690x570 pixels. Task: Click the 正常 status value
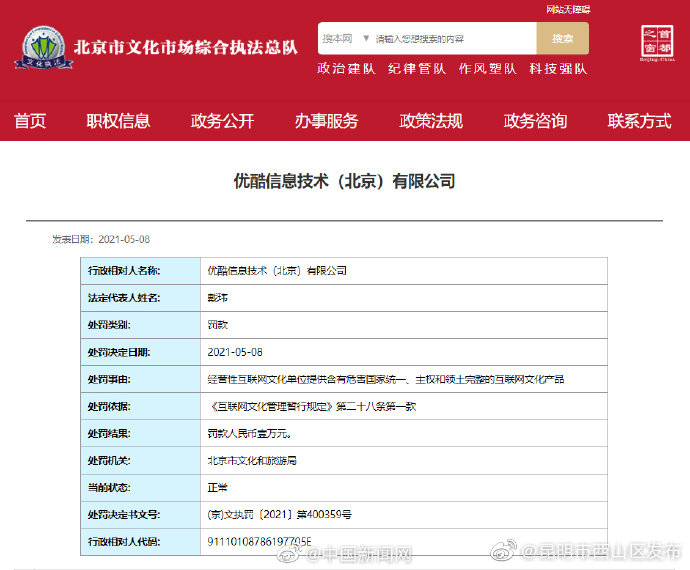(217, 488)
